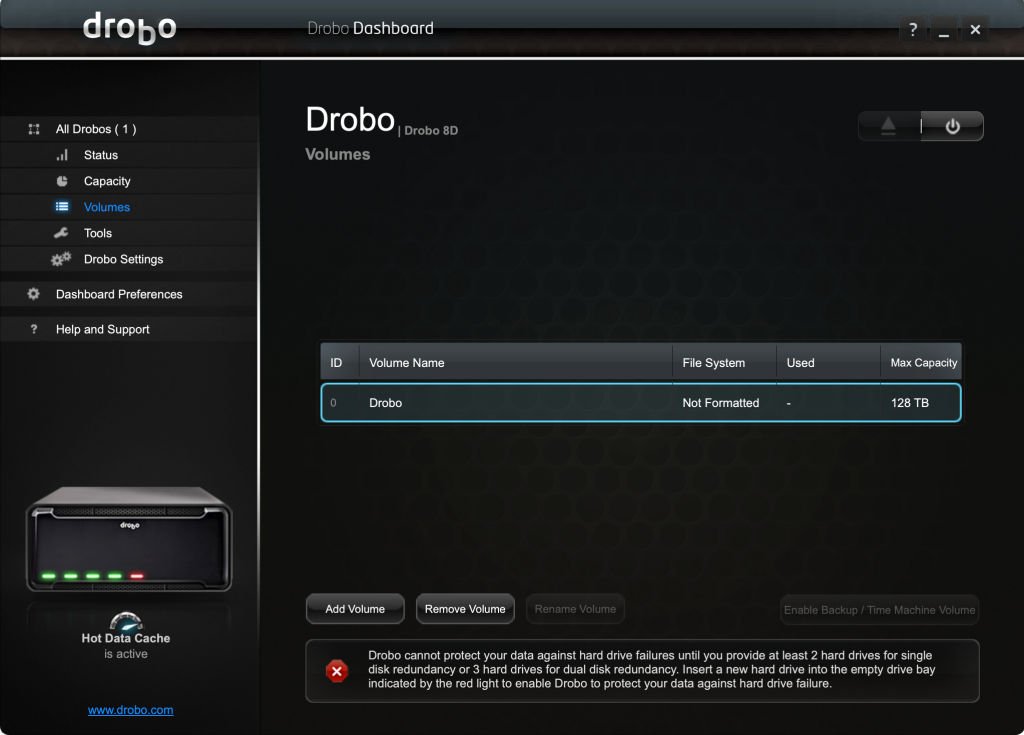This screenshot has height=735, width=1024.
Task: Click the drobo logo in the header
Action: (x=129, y=28)
